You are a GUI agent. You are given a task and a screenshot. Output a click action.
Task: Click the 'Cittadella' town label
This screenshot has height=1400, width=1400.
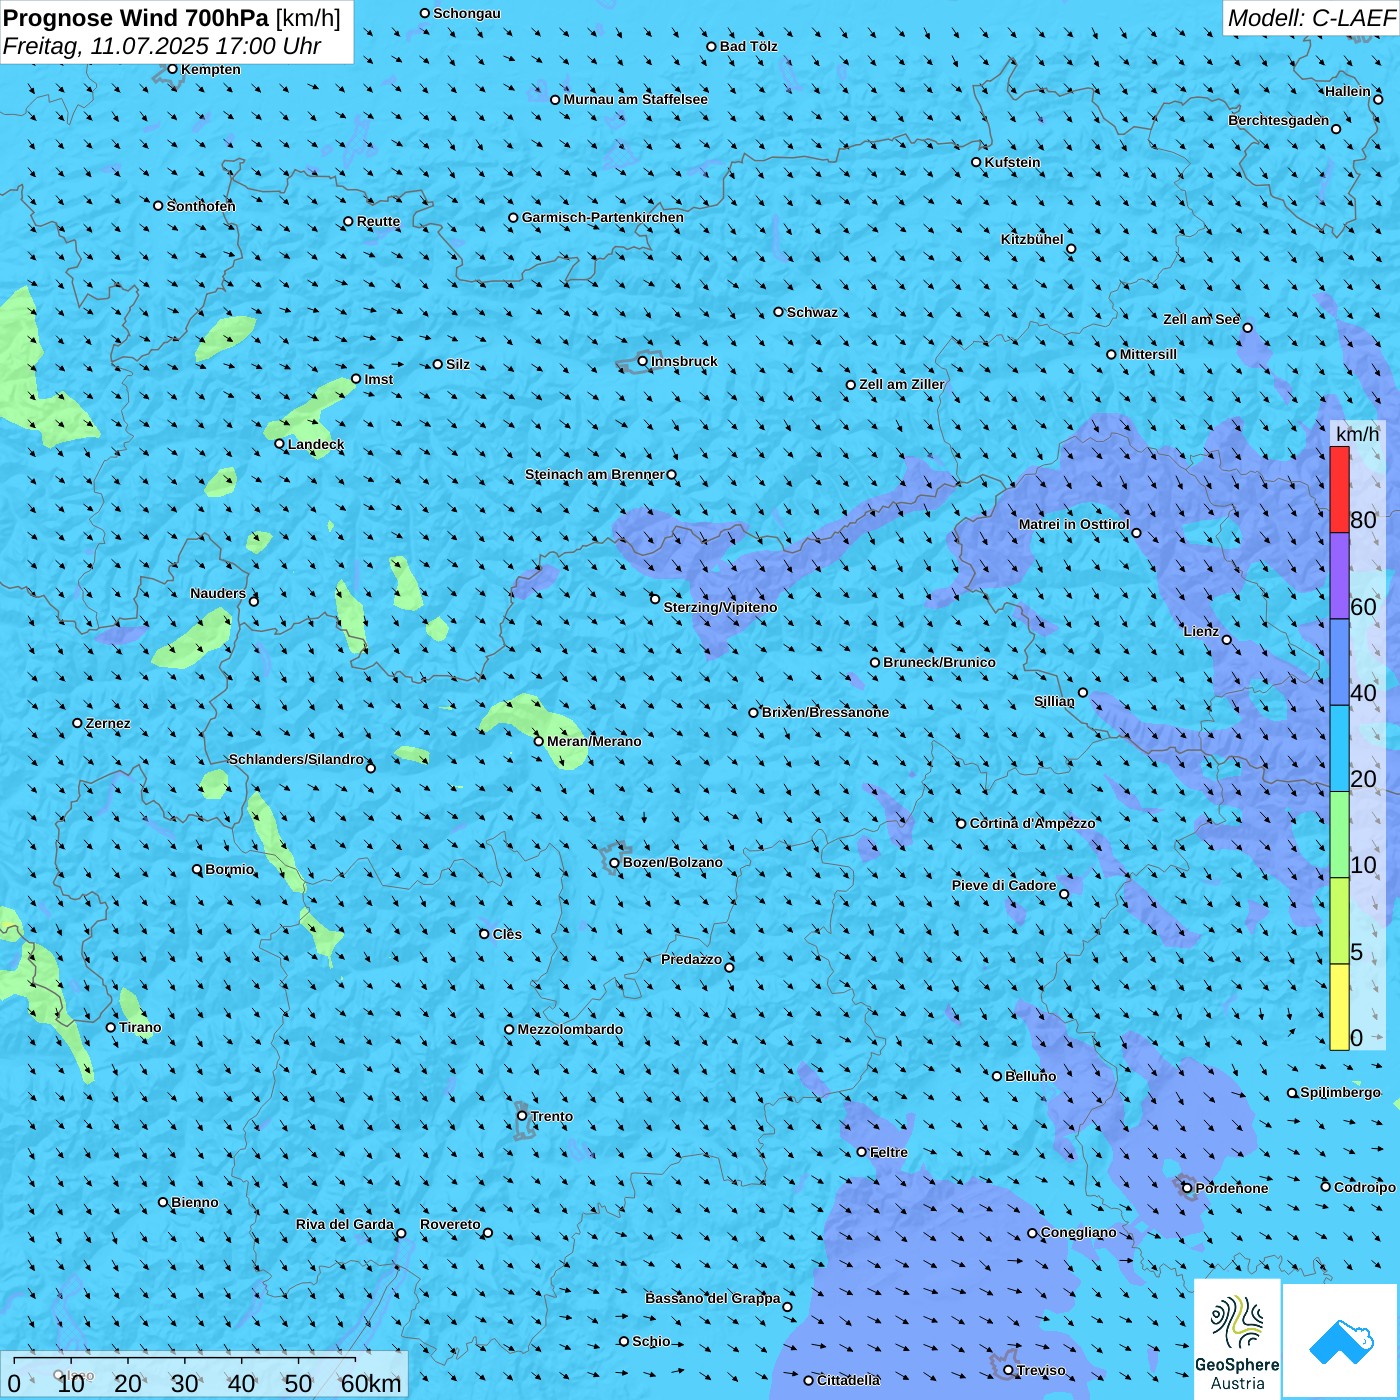point(849,1380)
